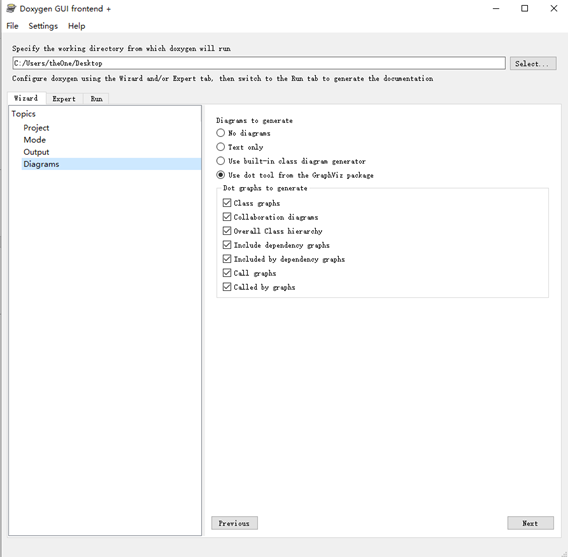This screenshot has width=568, height=557.
Task: Switch to the Wizard tab
Action: coord(26,98)
